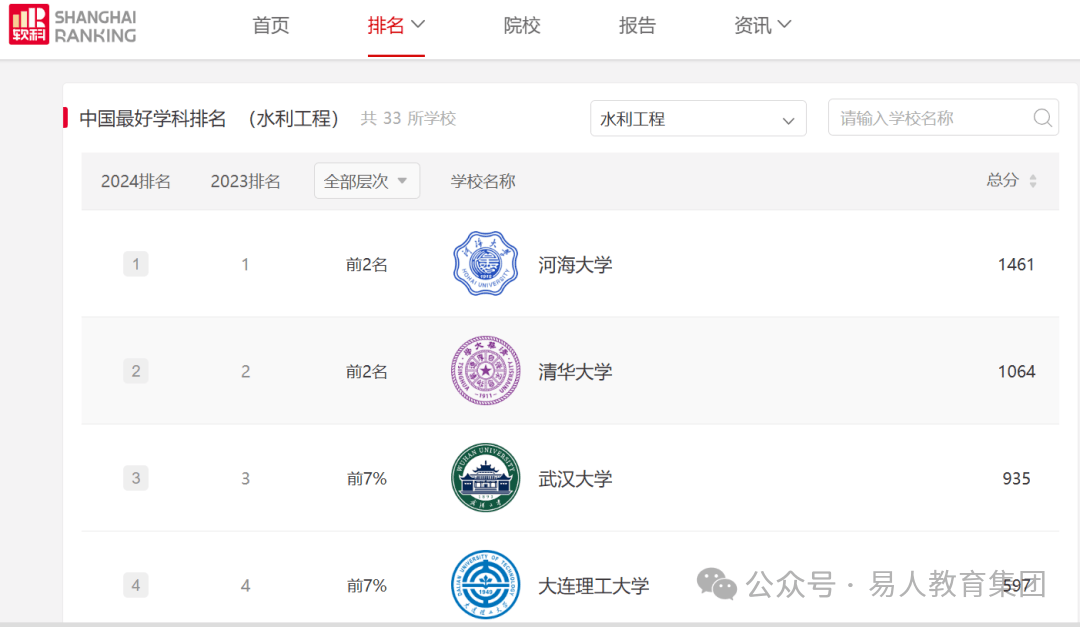The width and height of the screenshot is (1080, 627).
Task: Click the search magnifier icon
Action: tap(1042, 118)
